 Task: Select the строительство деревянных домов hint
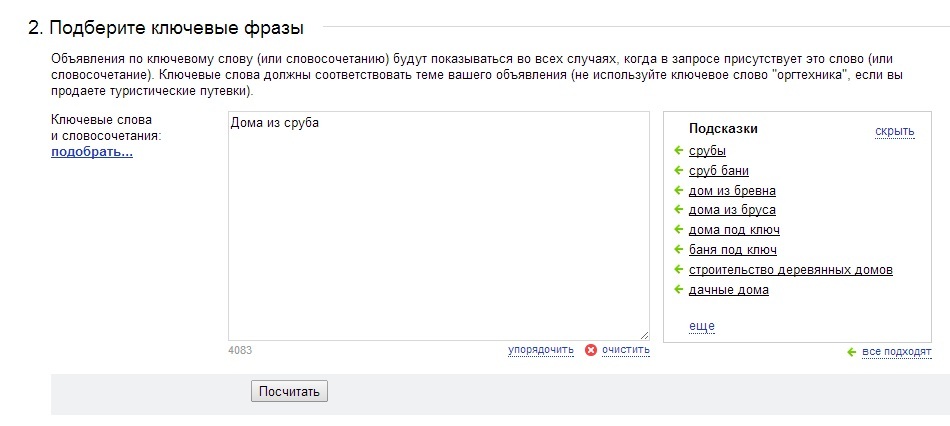791,270
